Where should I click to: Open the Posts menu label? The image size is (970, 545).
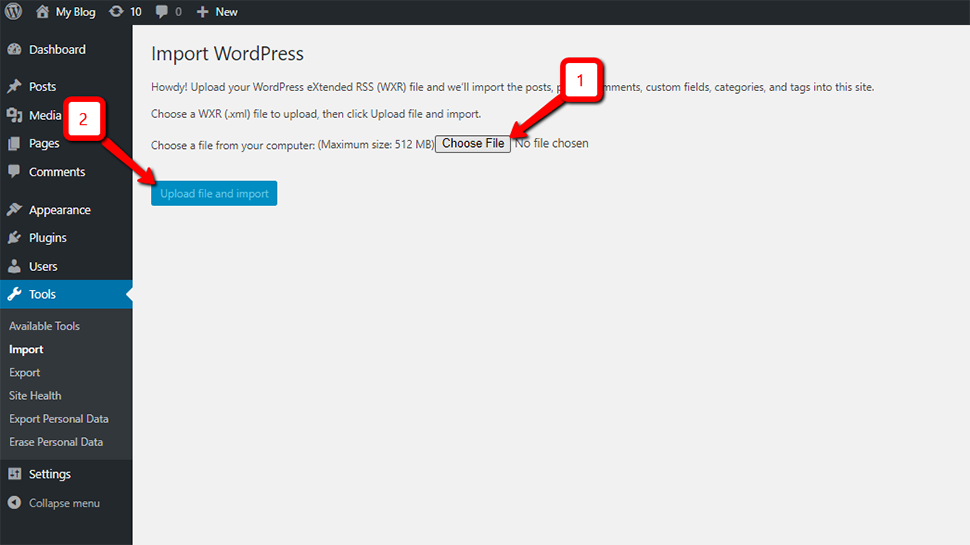pos(43,87)
